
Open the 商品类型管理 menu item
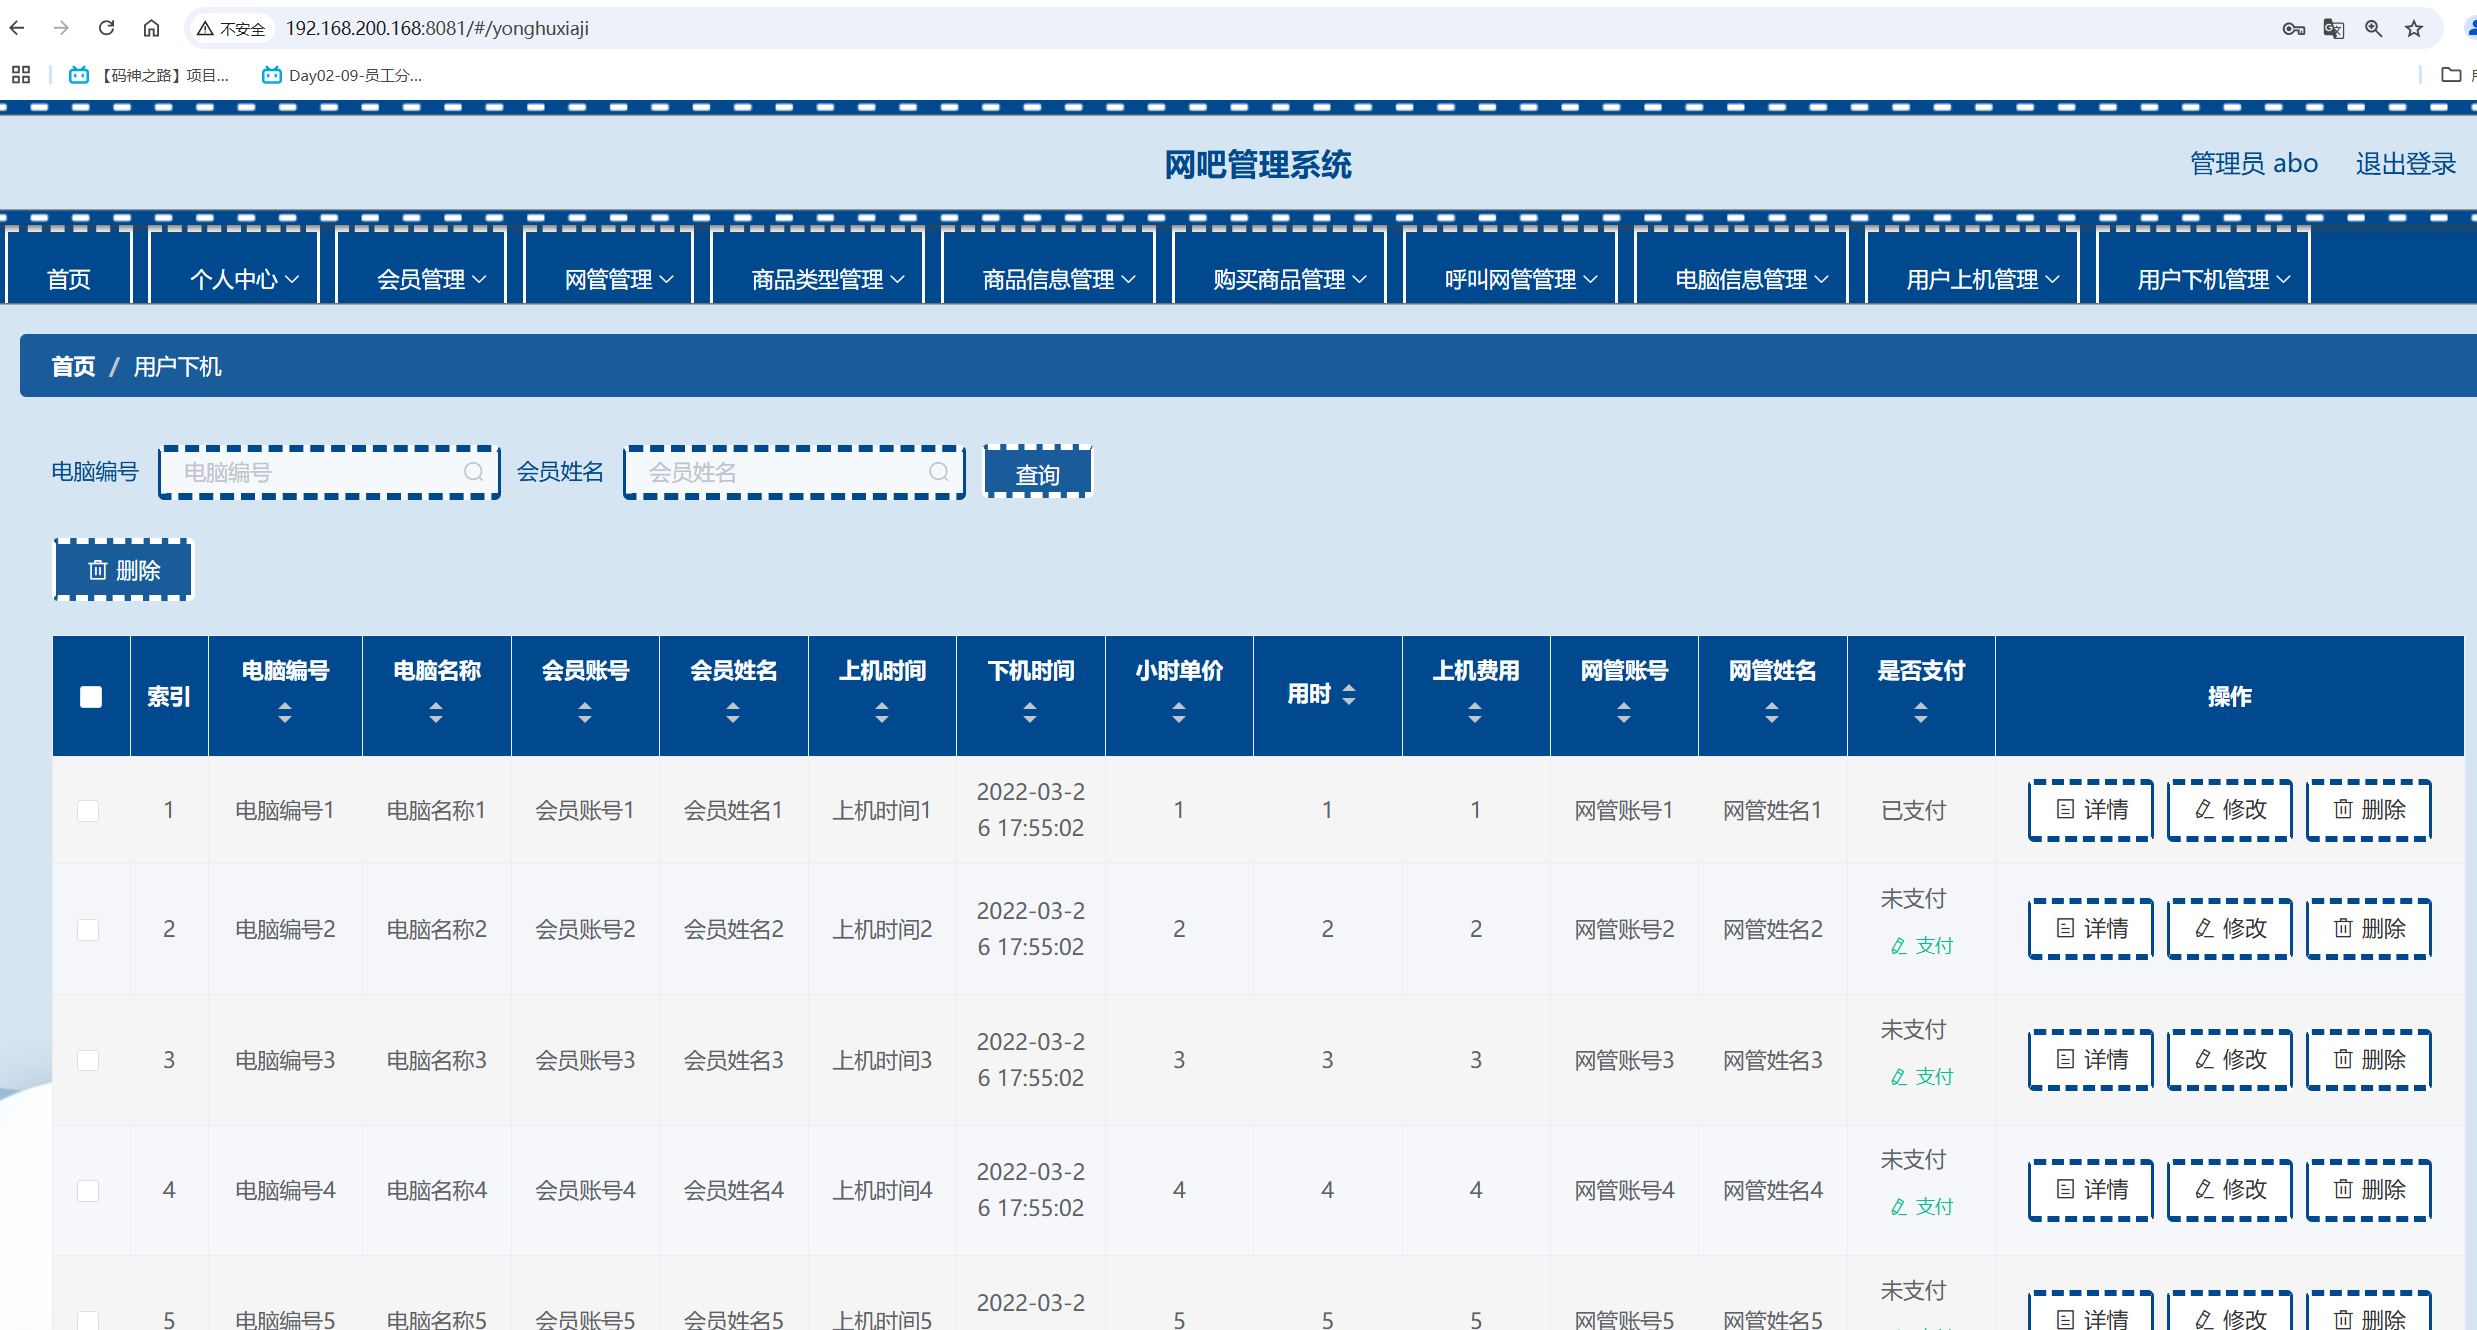(827, 279)
